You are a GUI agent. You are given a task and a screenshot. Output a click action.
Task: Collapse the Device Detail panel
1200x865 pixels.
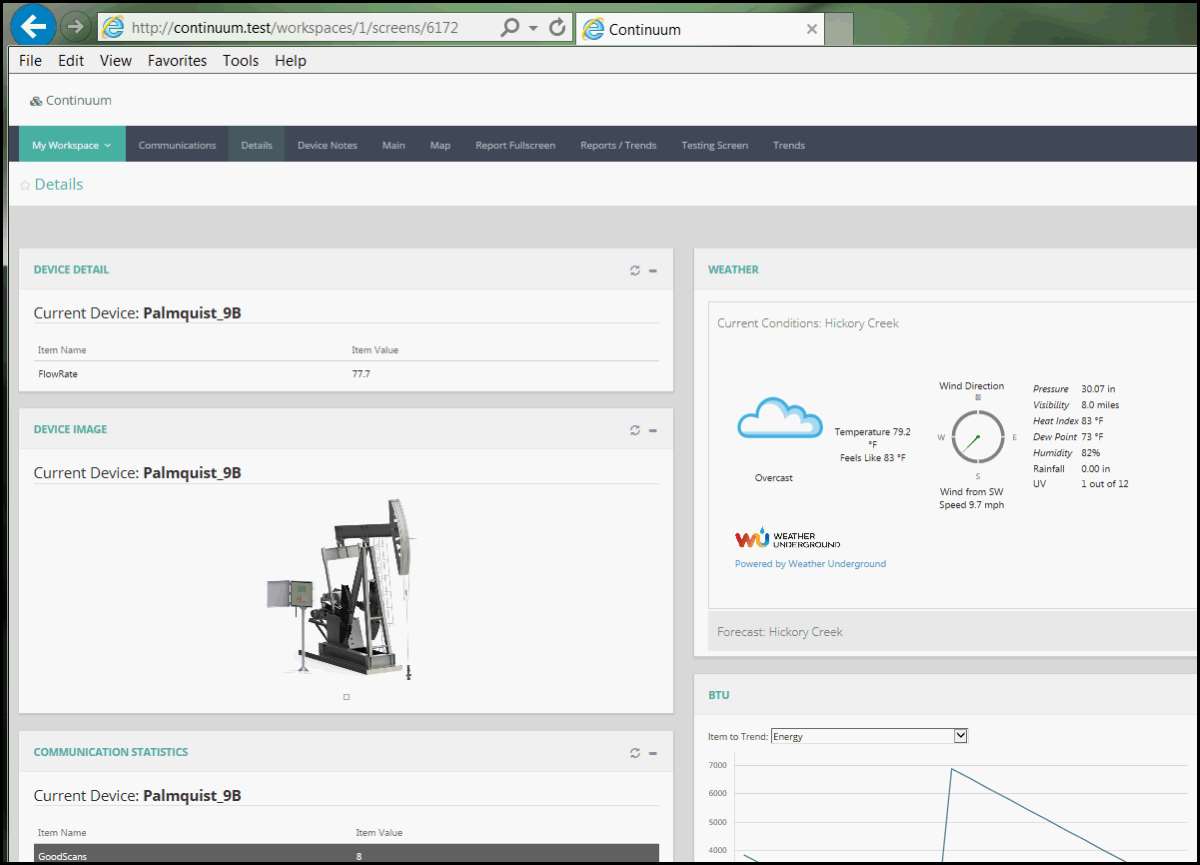point(653,270)
